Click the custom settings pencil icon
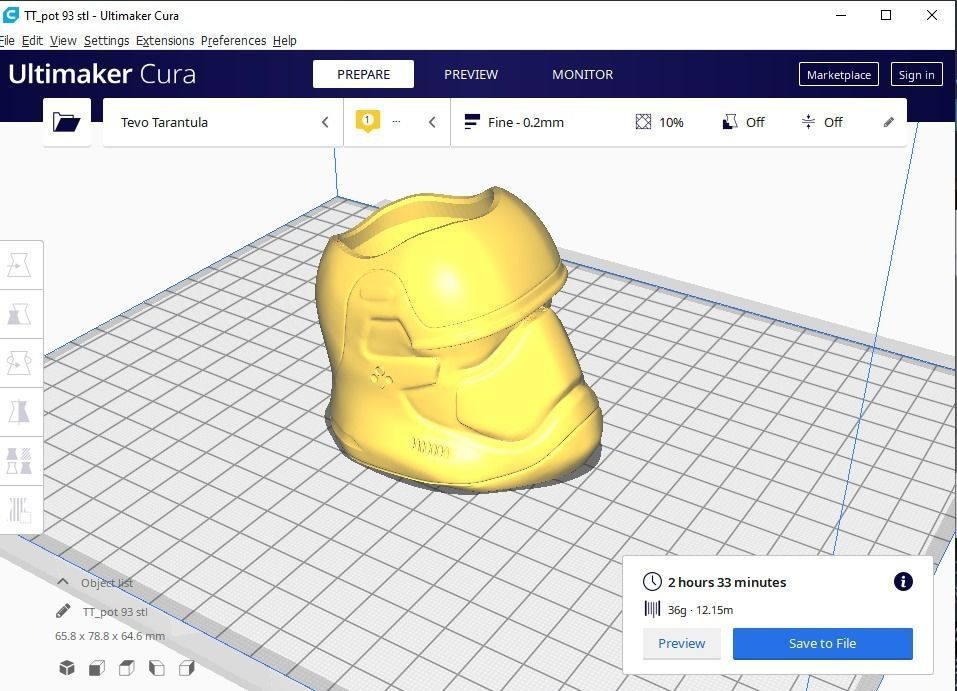The height and width of the screenshot is (691, 957). (889, 122)
